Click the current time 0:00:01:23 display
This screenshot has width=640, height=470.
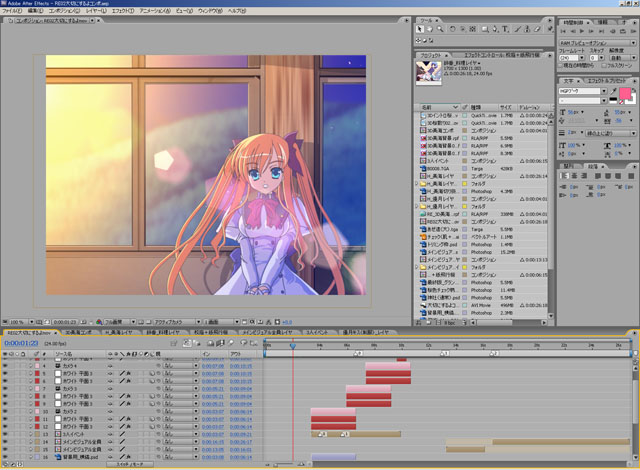click(21, 343)
